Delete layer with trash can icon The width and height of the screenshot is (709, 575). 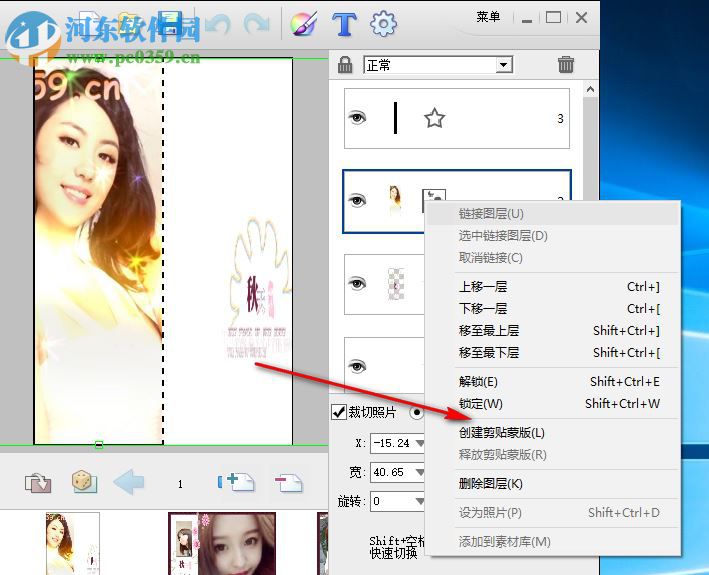(566, 65)
